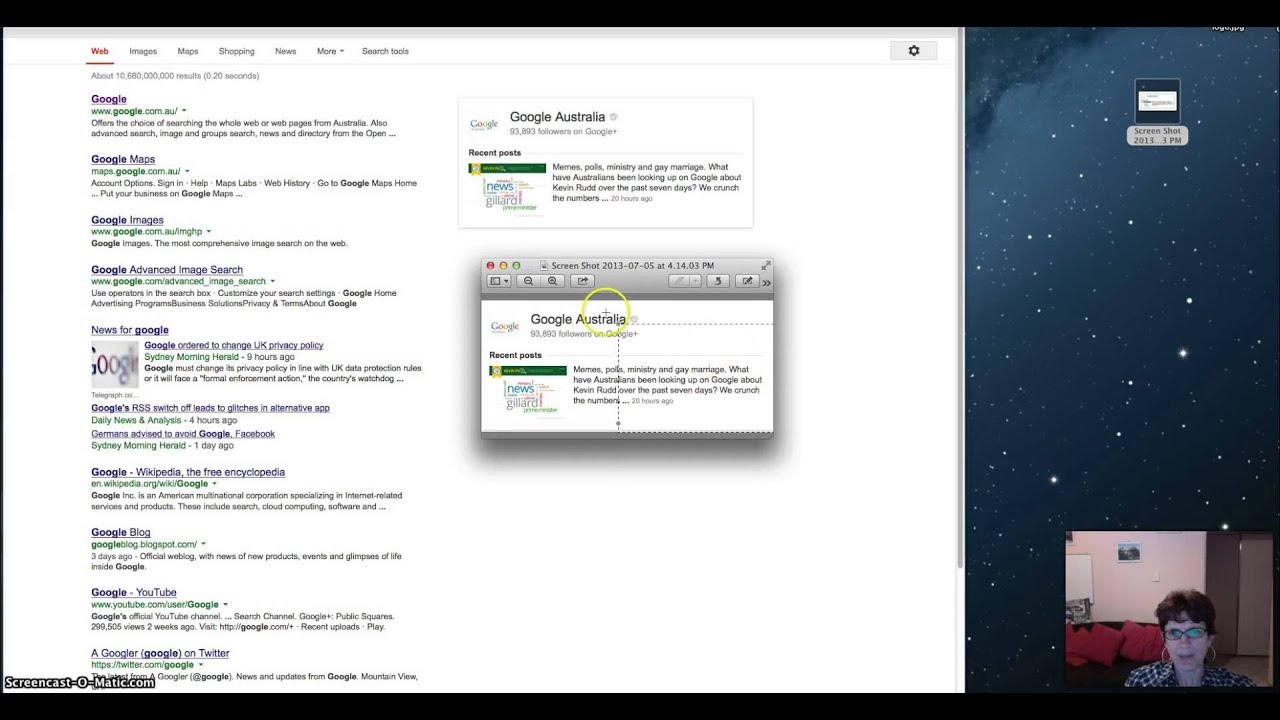Open the RSS switch off glitches story
1280x720 pixels.
210,408
